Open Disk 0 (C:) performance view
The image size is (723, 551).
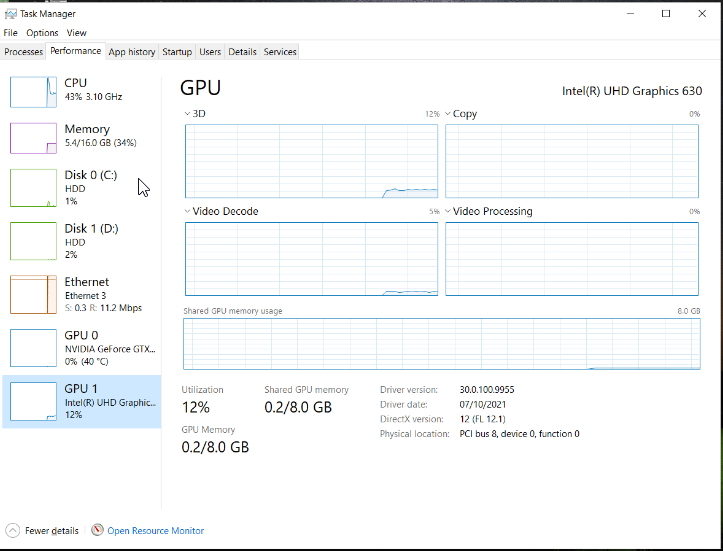point(82,188)
